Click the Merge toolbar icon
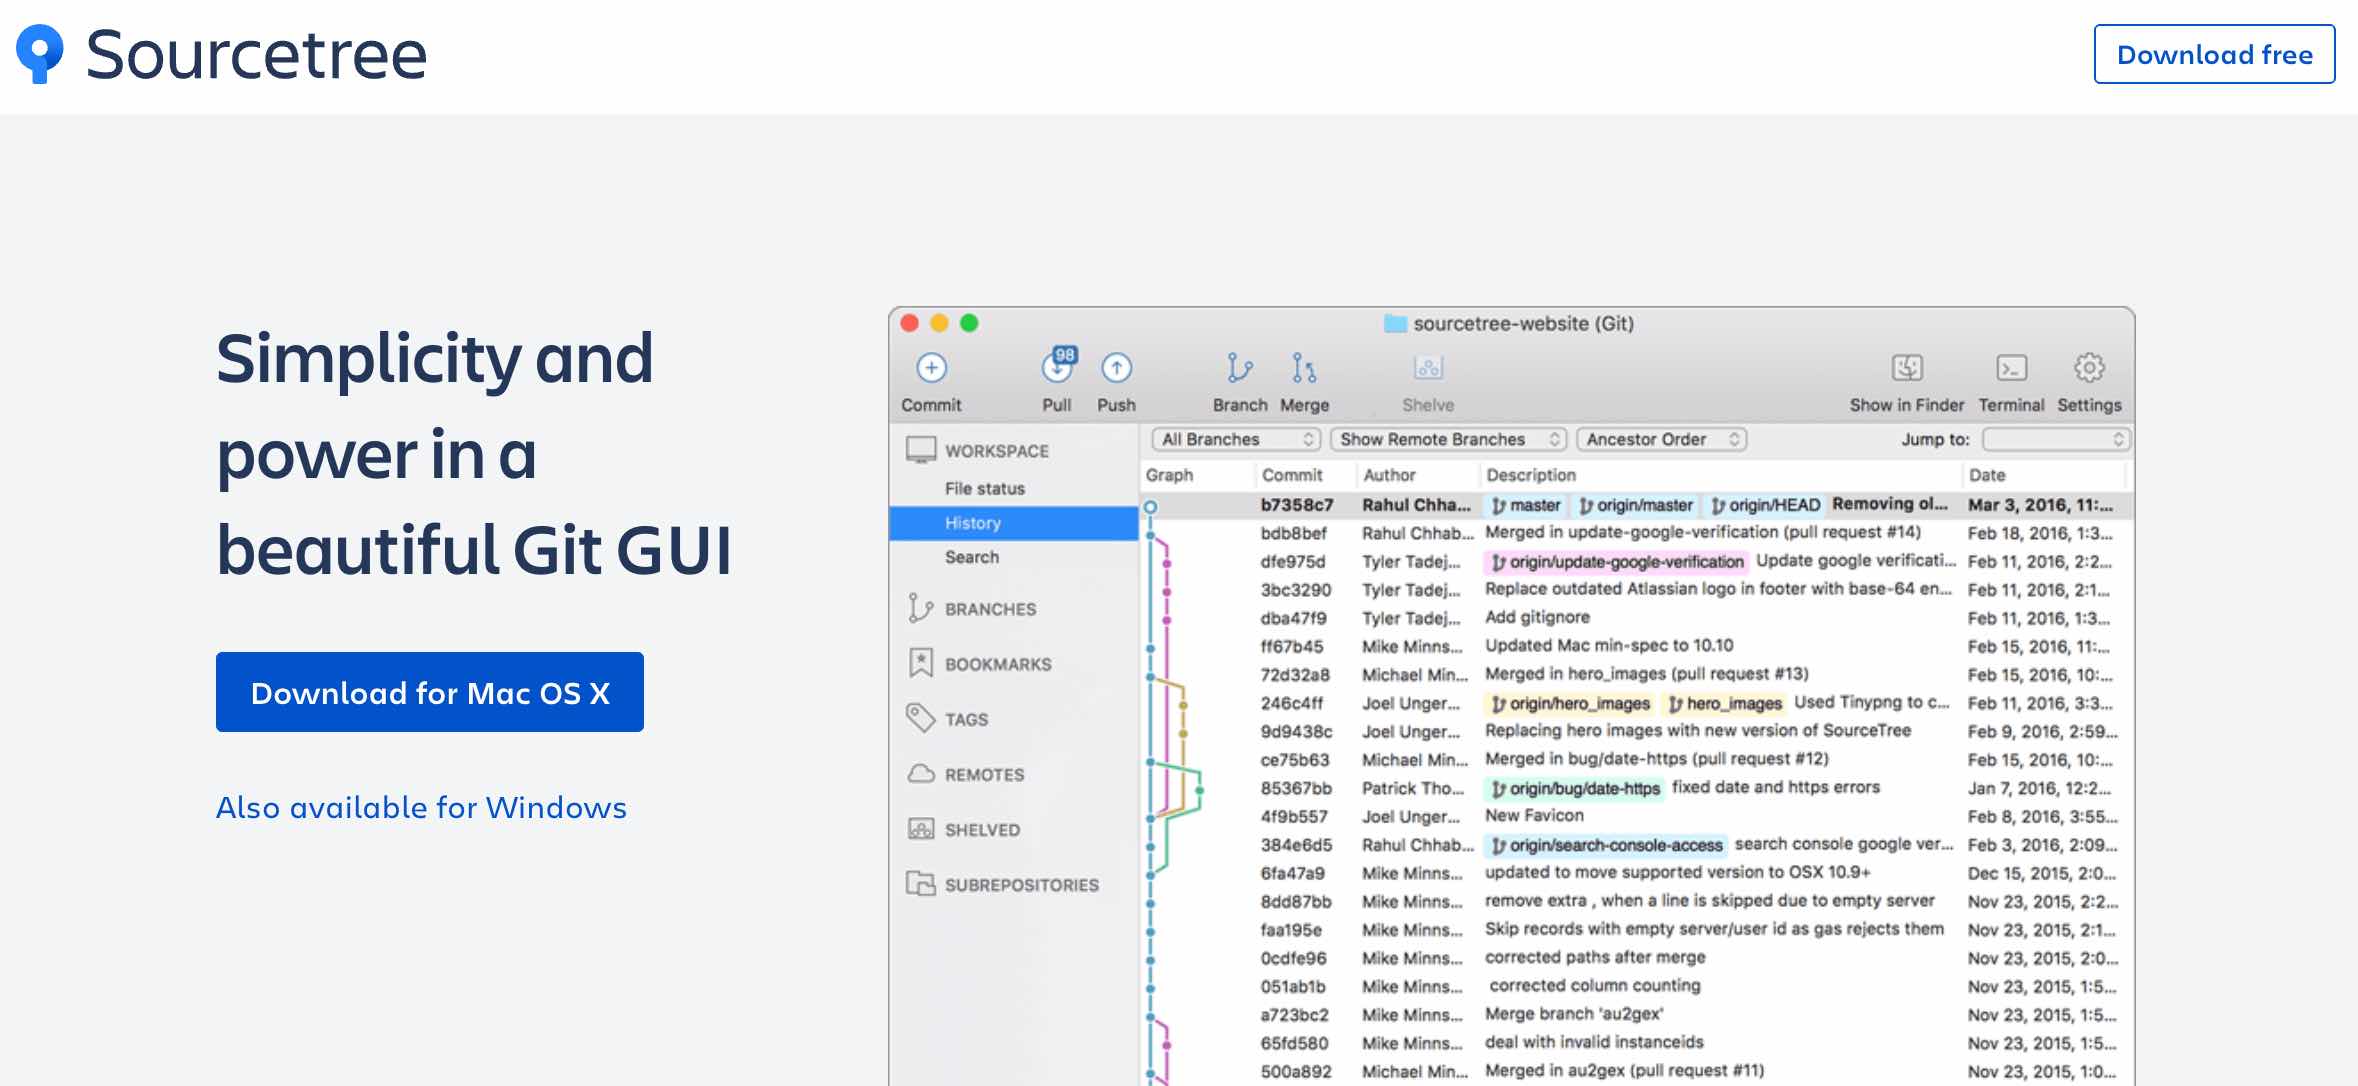 tap(1304, 368)
